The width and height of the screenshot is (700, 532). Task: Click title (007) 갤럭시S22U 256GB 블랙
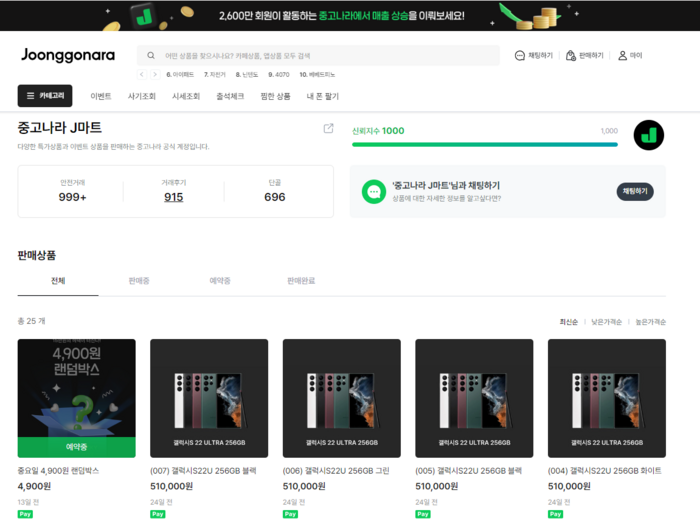click(x=203, y=471)
